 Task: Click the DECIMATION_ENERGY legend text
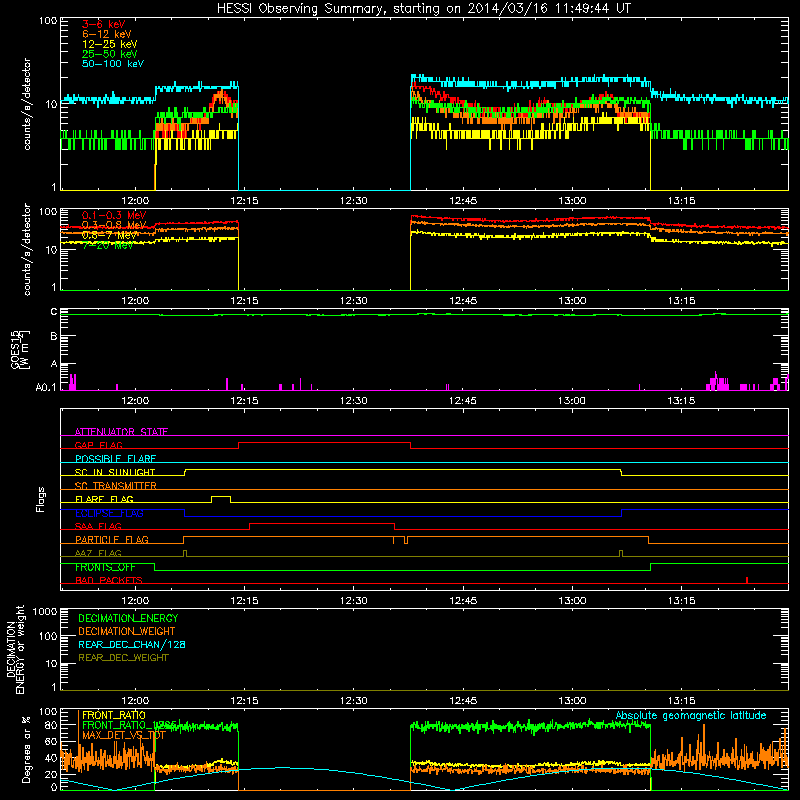coord(128,618)
